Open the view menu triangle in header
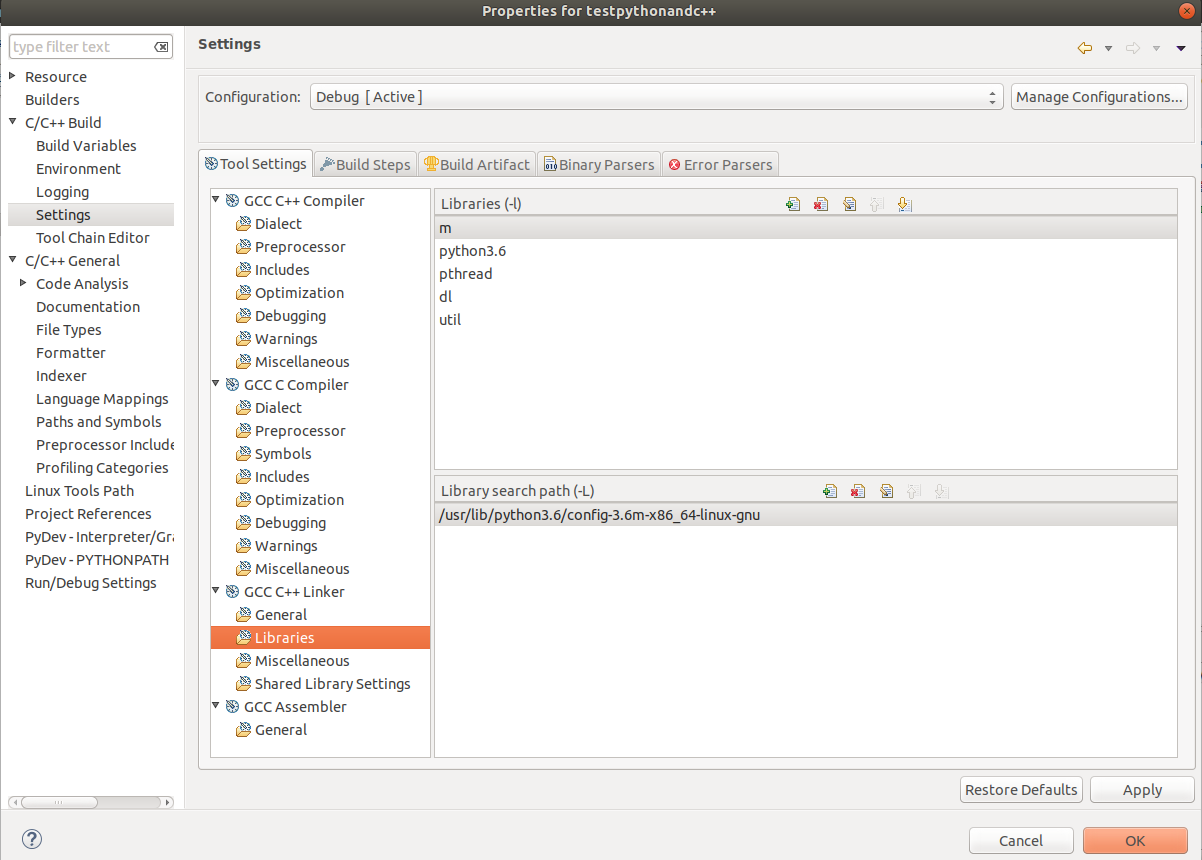Viewport: 1202px width, 860px height. click(1181, 48)
